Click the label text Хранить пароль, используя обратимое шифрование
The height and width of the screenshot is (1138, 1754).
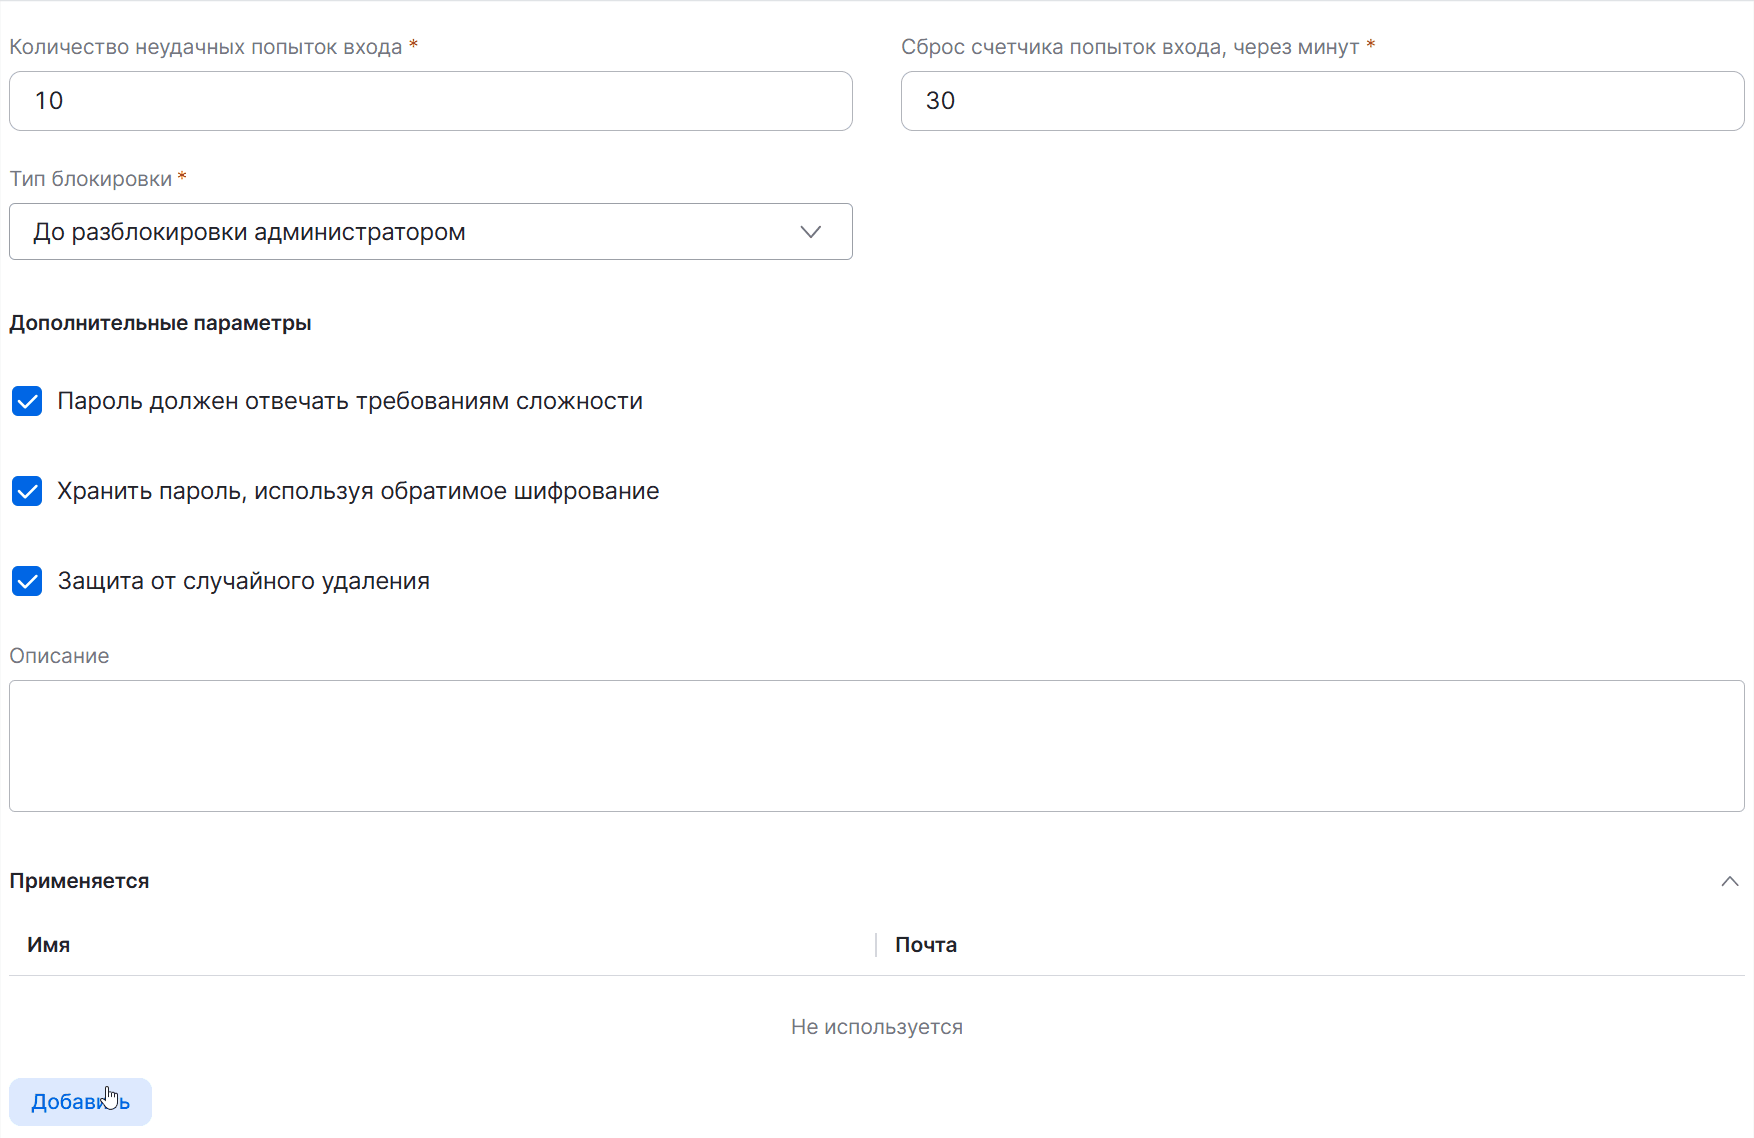coord(358,491)
